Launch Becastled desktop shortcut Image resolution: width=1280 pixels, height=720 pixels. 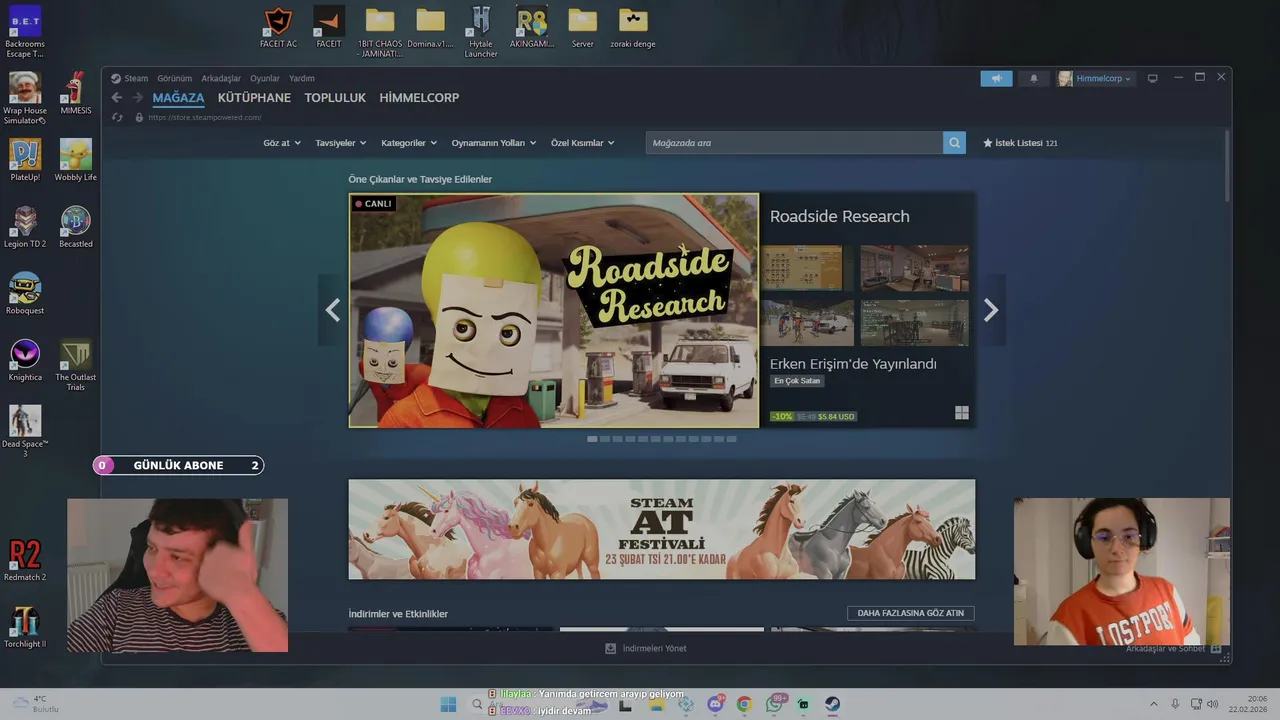[76, 227]
